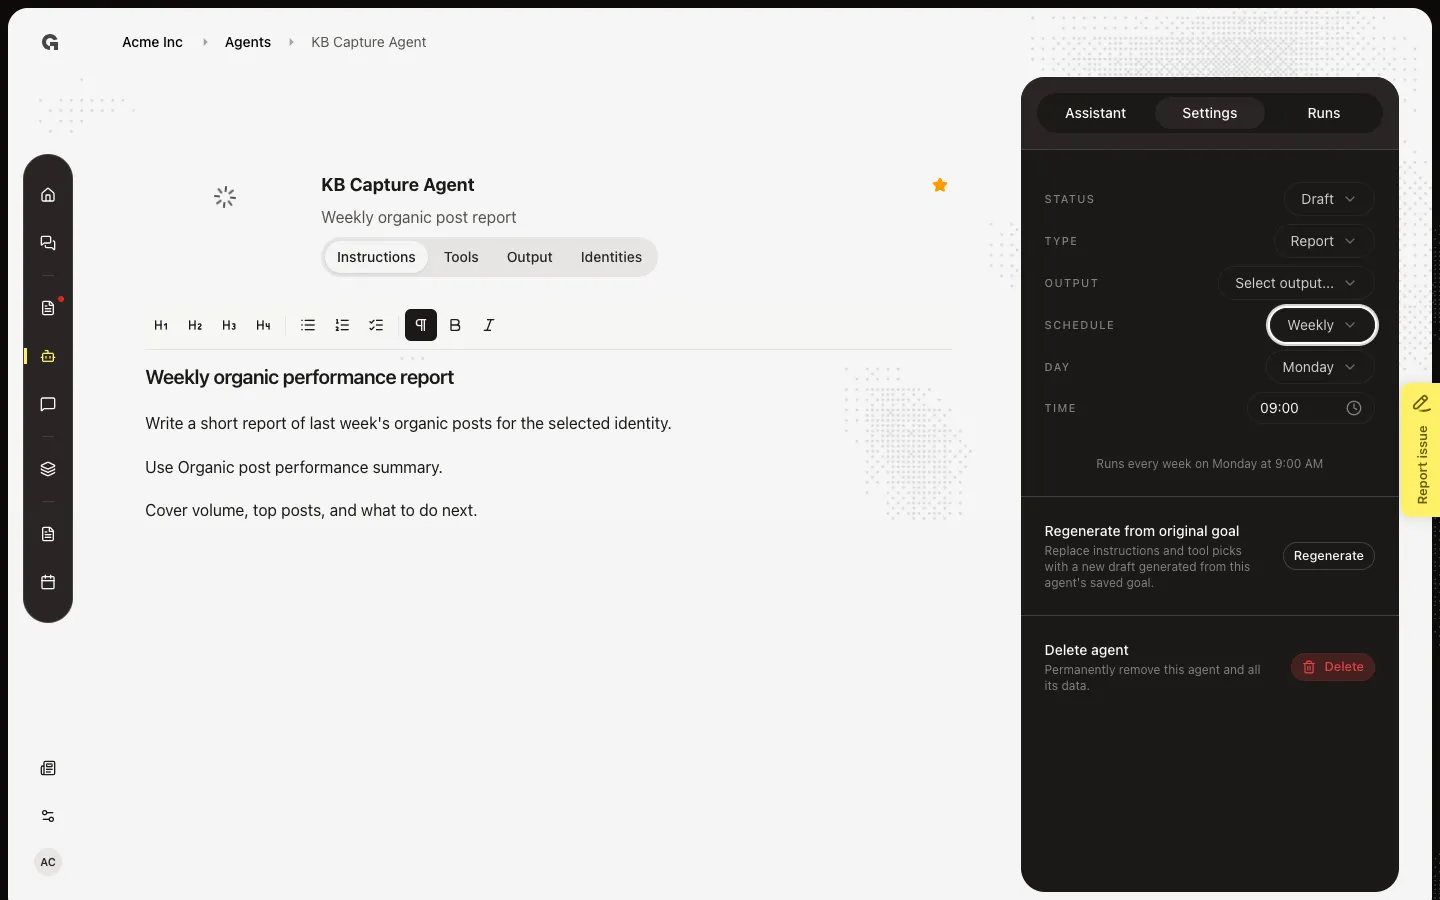Open the document icon with red notification dot

tap(48, 308)
